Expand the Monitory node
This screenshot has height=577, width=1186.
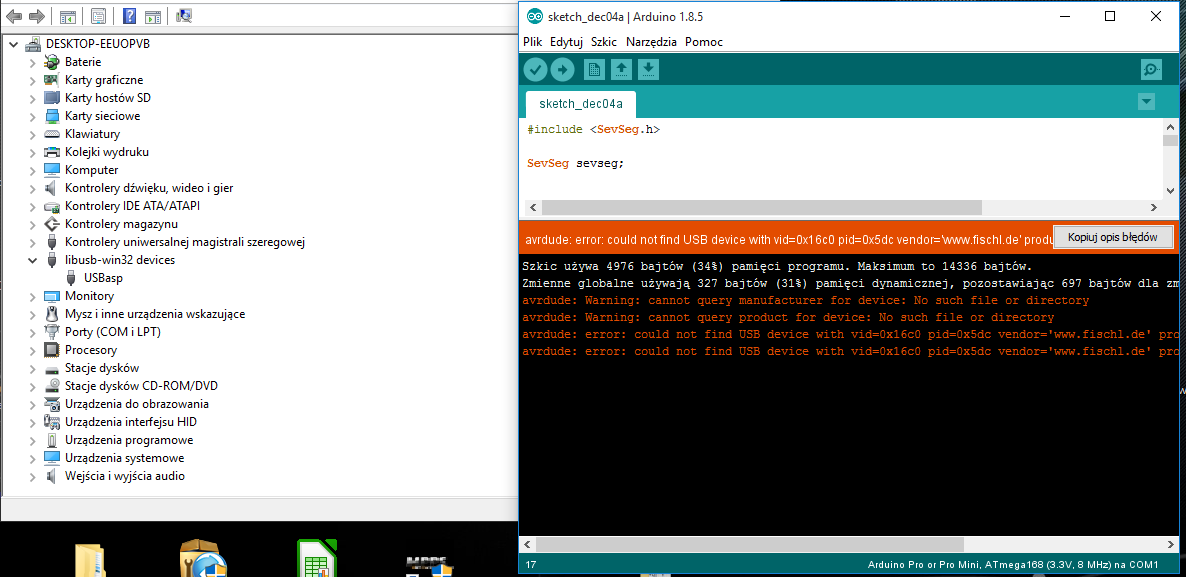(x=33, y=296)
